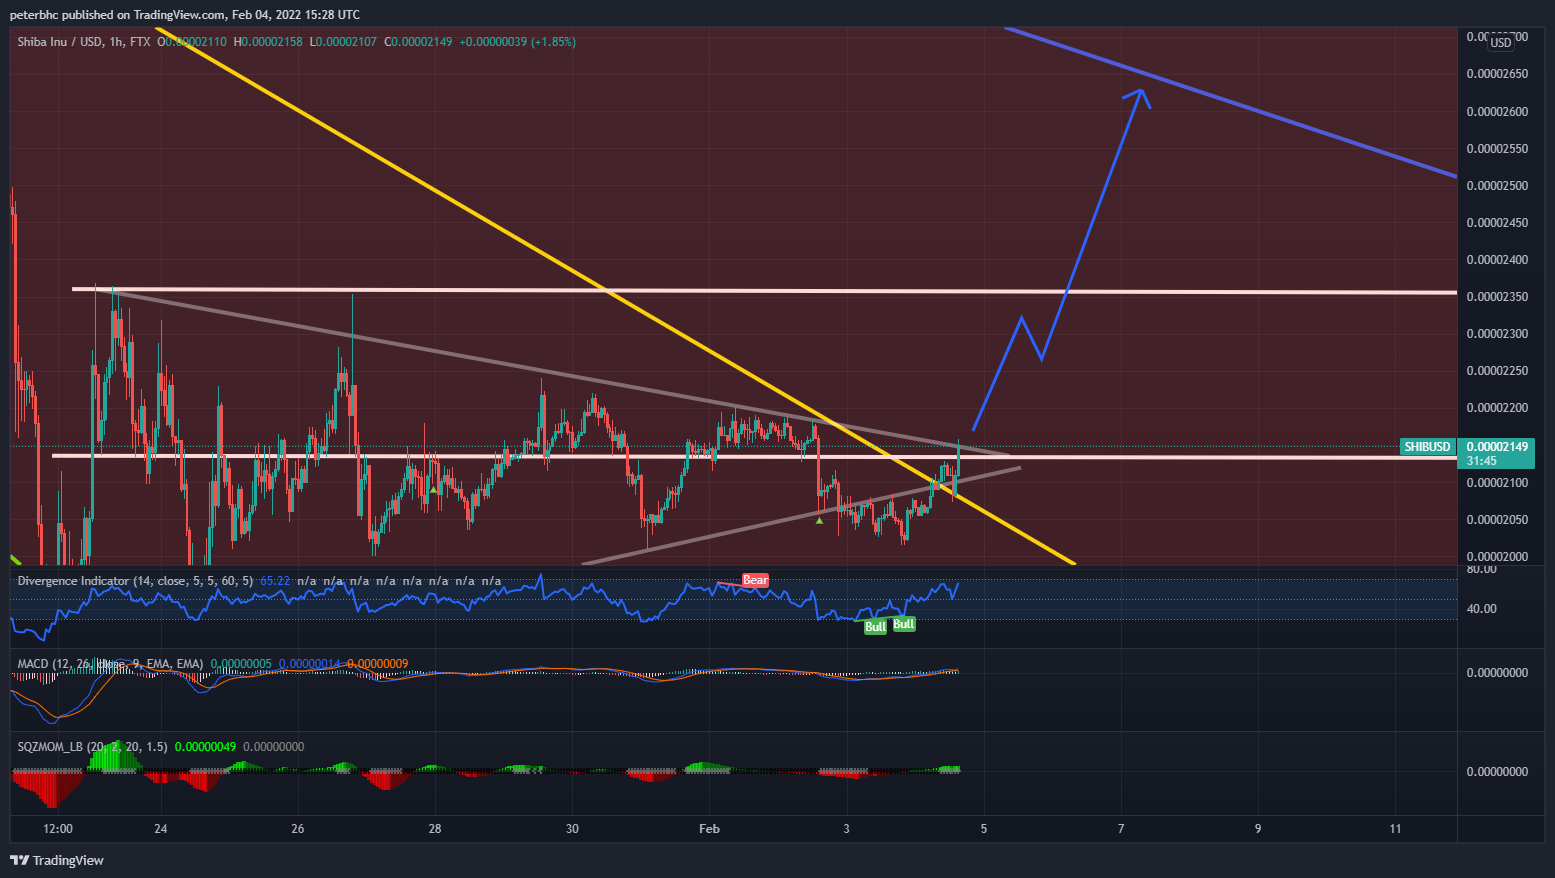Click the 0.00002050 price axis label
This screenshot has width=1555, height=878.
pos(1497,520)
